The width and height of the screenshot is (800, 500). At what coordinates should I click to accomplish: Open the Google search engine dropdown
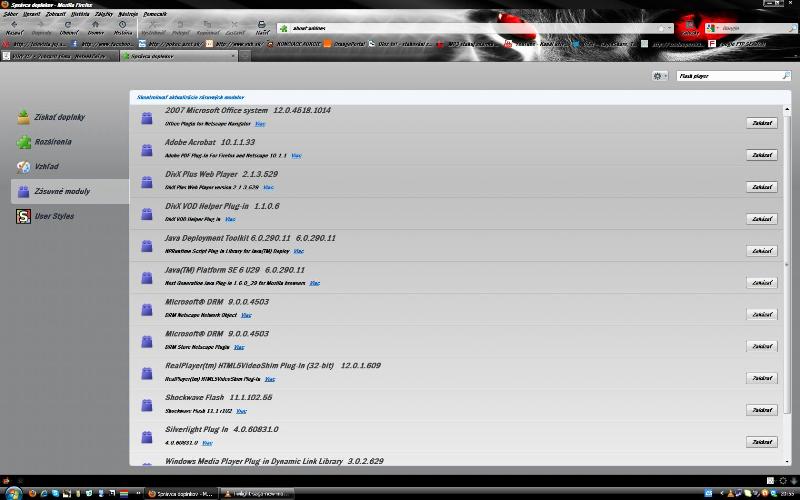tap(713, 28)
